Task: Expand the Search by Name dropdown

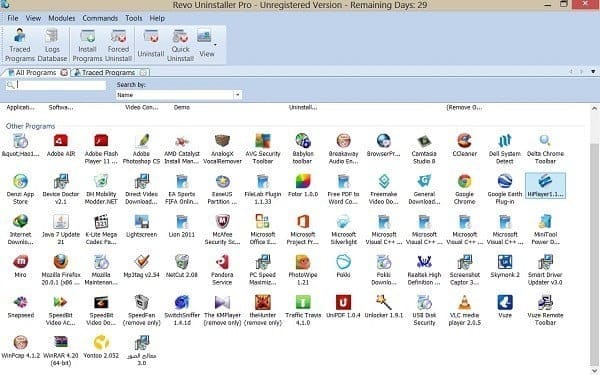Action: 238,95
